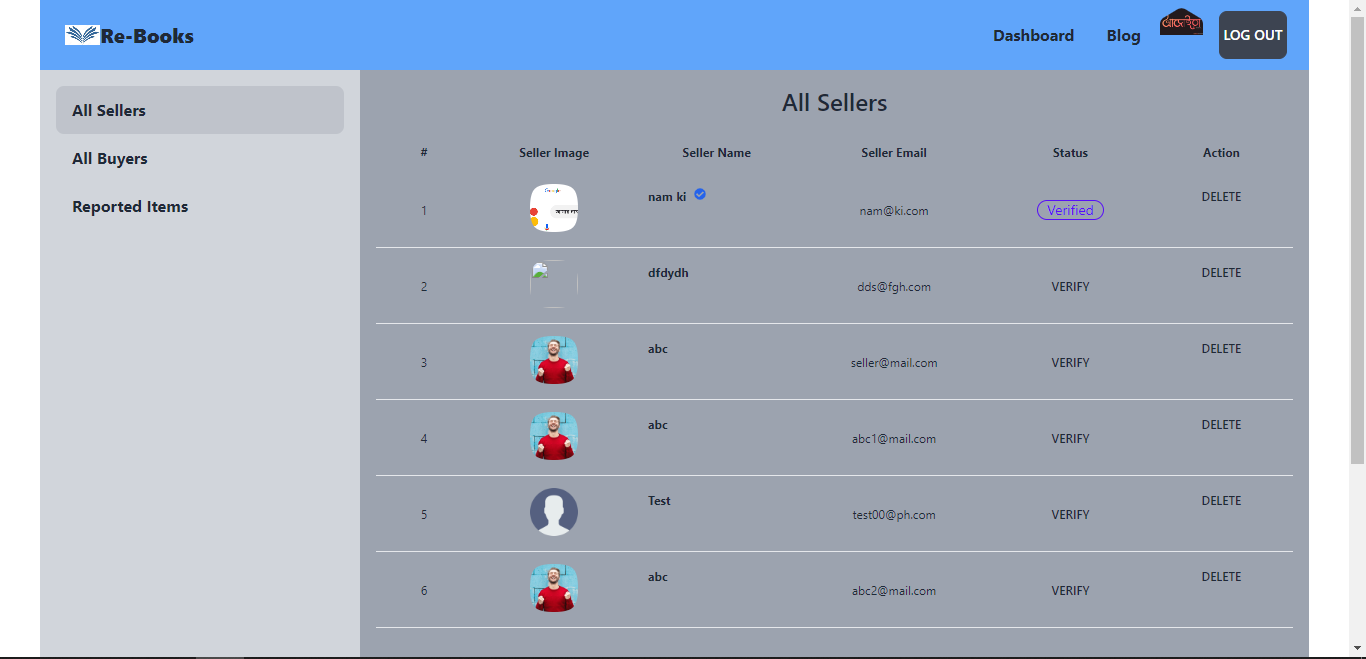Click the scrollbar up arrow
The width and height of the screenshot is (1366, 659).
(x=1357, y=8)
